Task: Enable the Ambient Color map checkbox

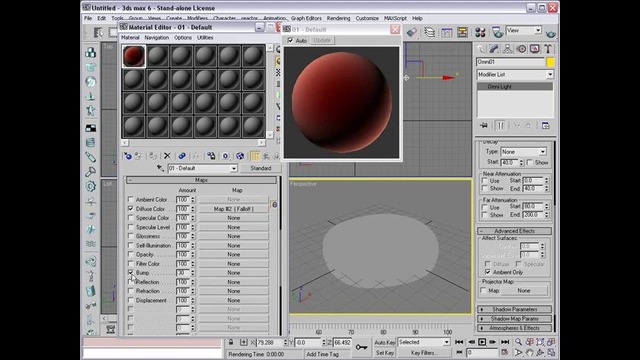Action: 131,200
